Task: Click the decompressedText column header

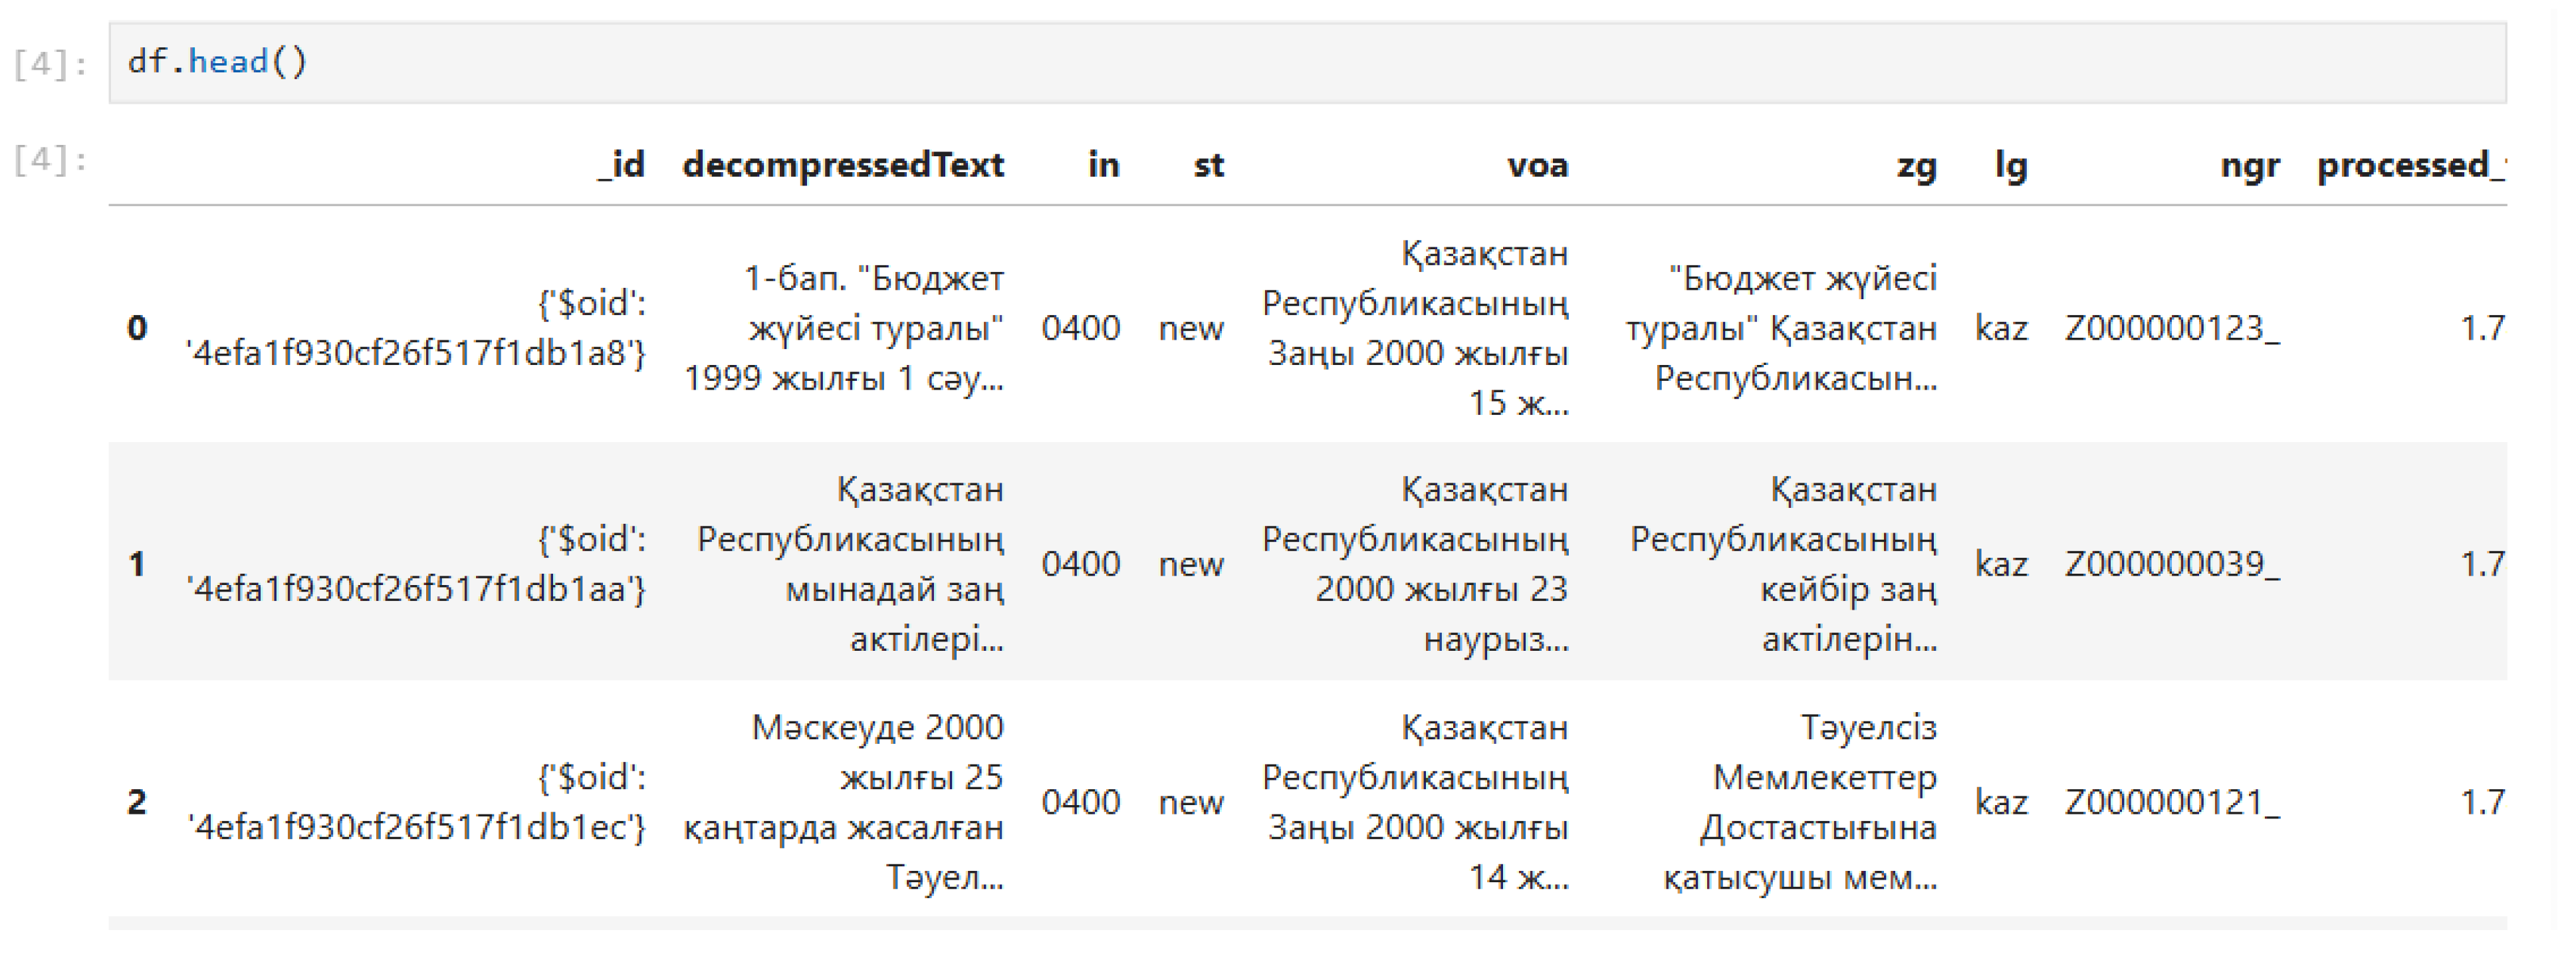Action: tap(843, 165)
